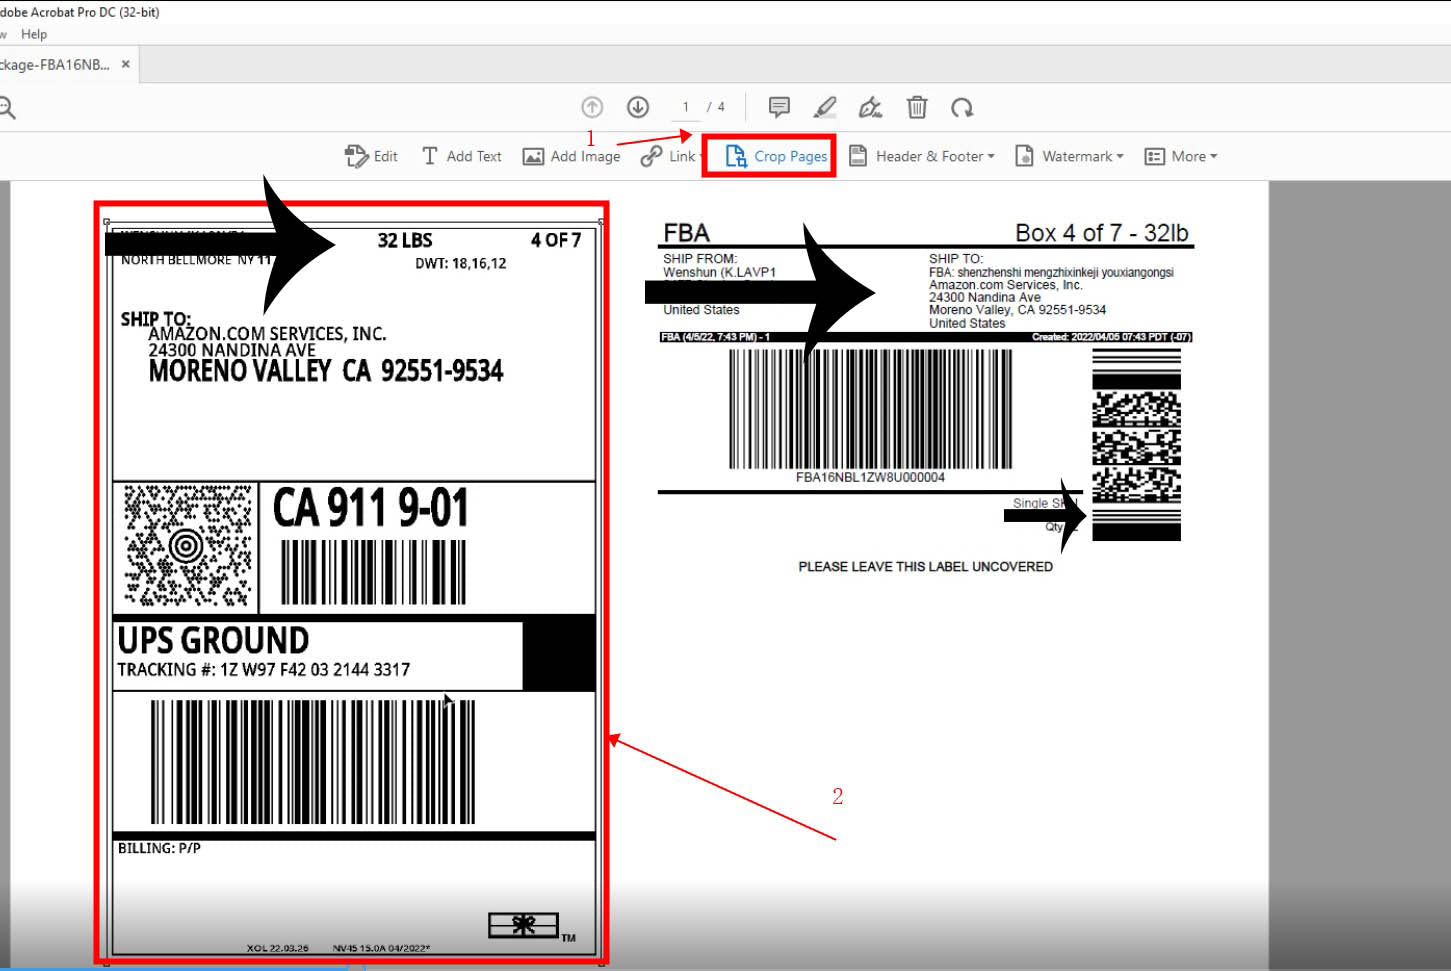Open the Fill & Sign pen tool
This screenshot has width=1451, height=971.
(x=869, y=107)
